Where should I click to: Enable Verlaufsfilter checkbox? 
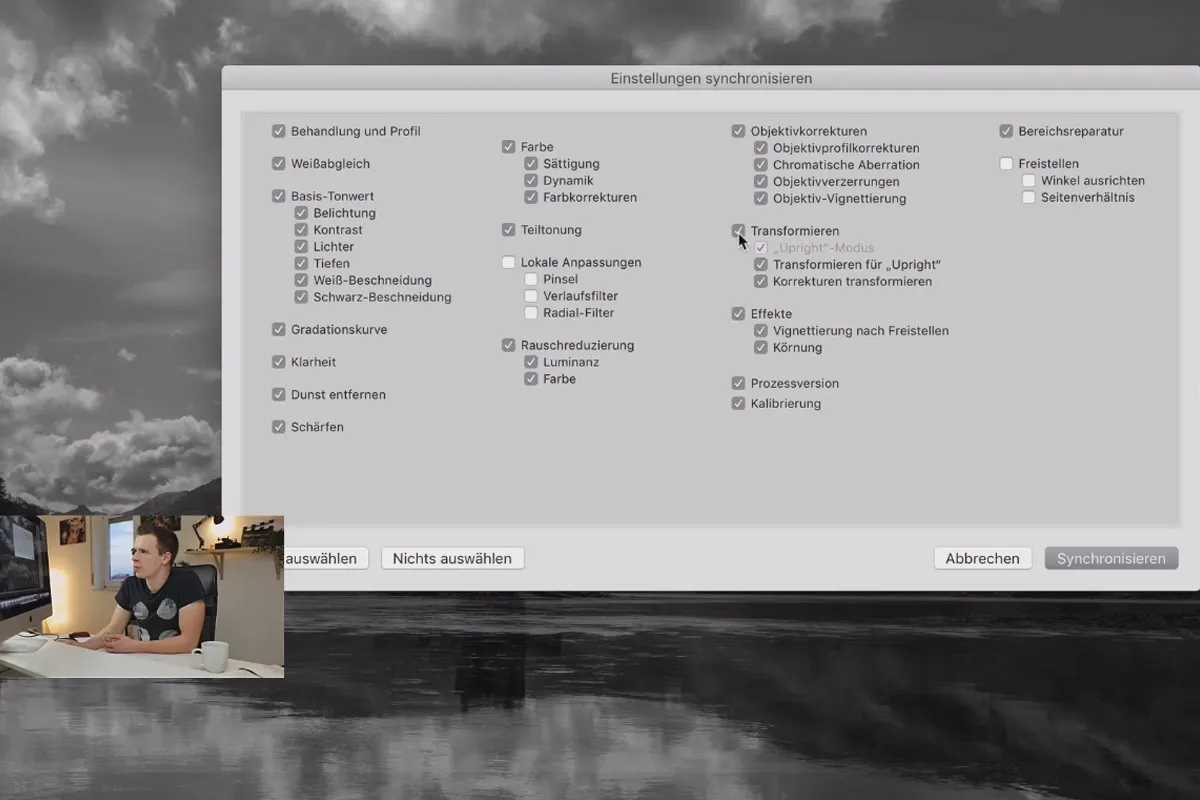coord(531,296)
